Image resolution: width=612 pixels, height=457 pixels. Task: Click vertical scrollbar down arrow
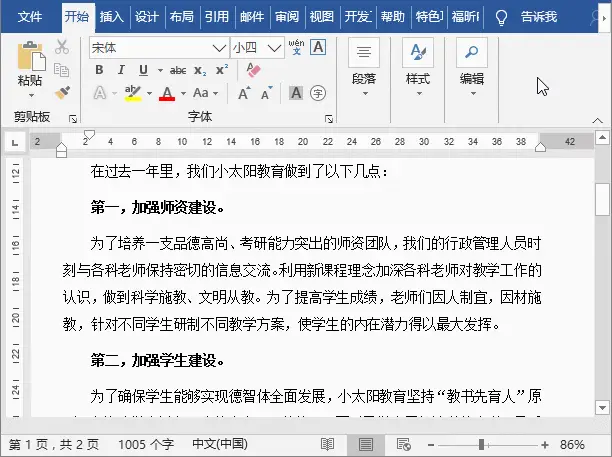(602, 408)
